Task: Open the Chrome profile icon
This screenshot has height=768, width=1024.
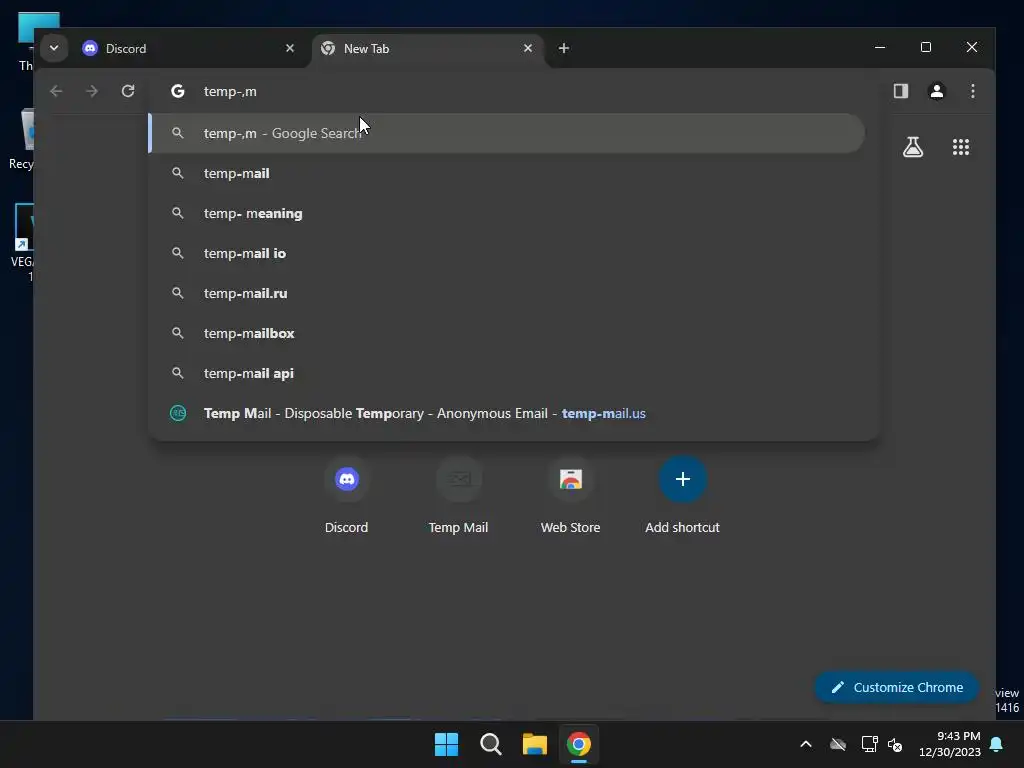Action: point(936,91)
